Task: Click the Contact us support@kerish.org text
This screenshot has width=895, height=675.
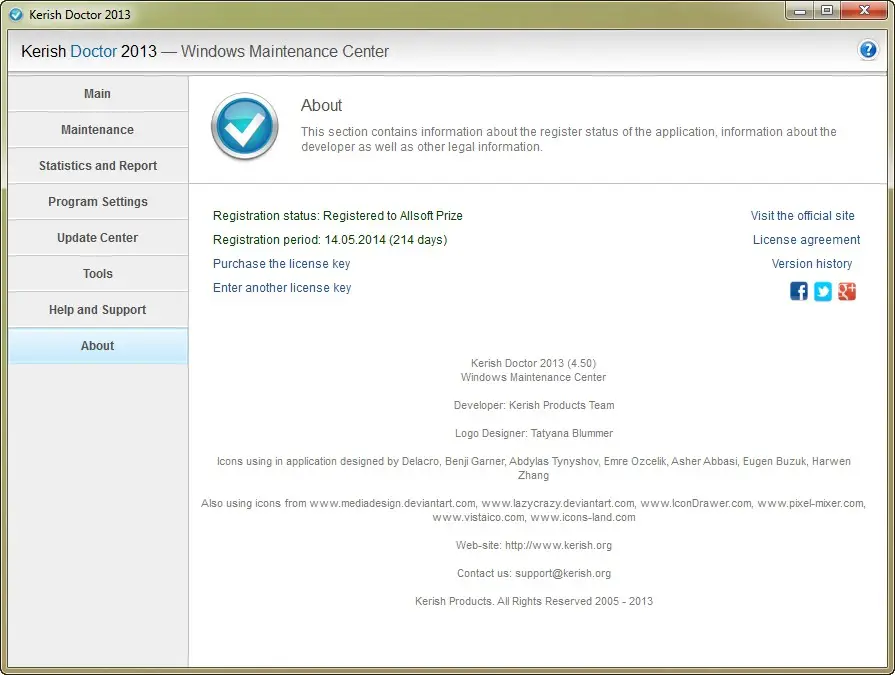Action: point(534,573)
